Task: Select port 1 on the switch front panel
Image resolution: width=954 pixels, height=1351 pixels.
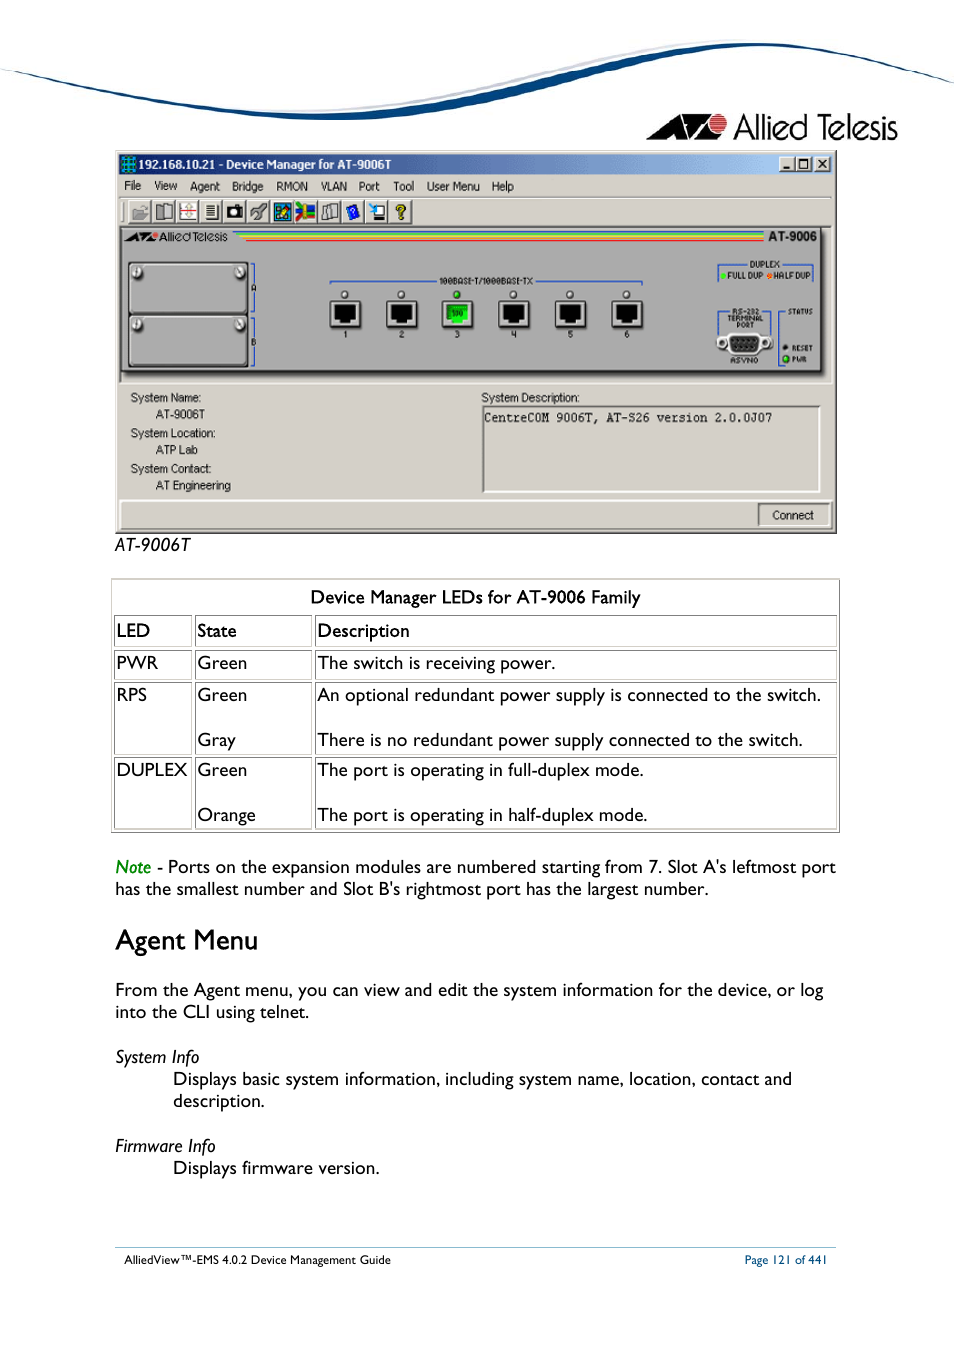Action: [x=345, y=314]
